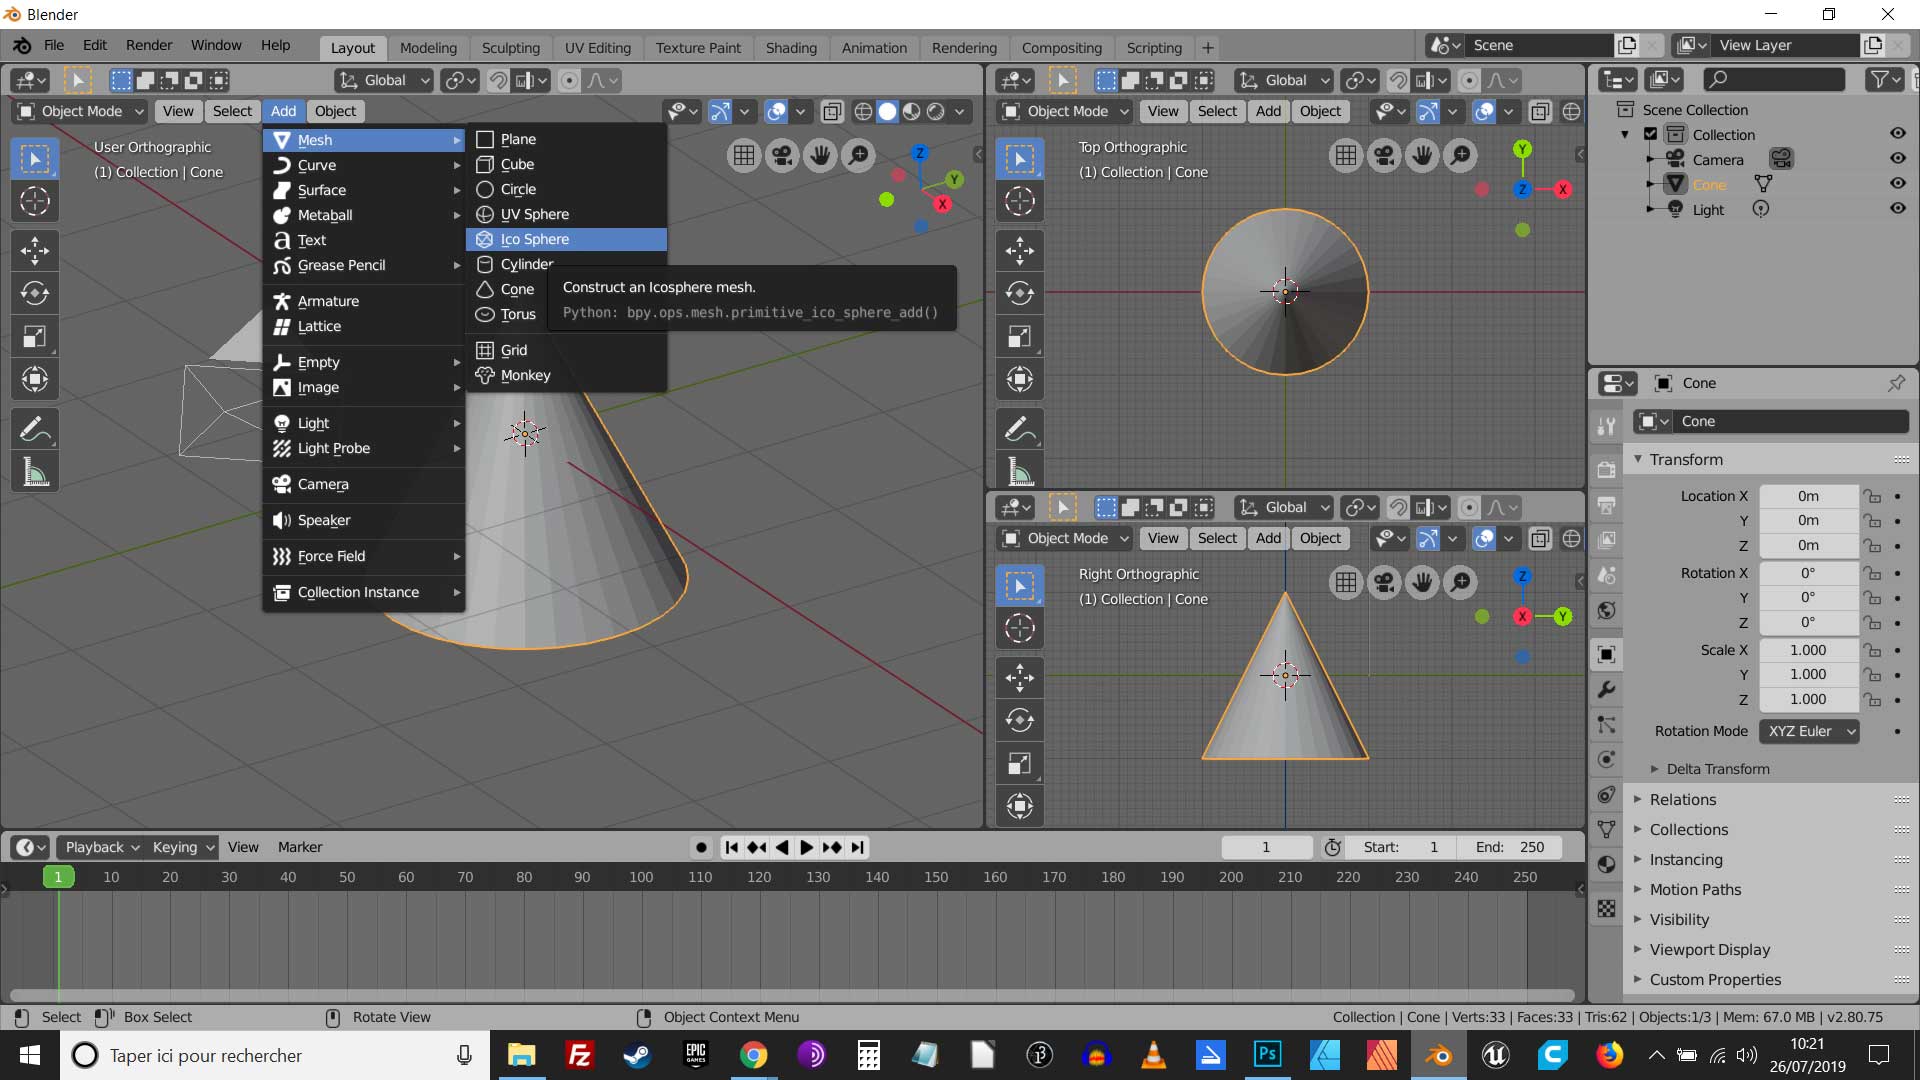Viewport: 1920px width, 1080px height.
Task: Expand the Viewport Display panel
Action: click(x=1709, y=949)
